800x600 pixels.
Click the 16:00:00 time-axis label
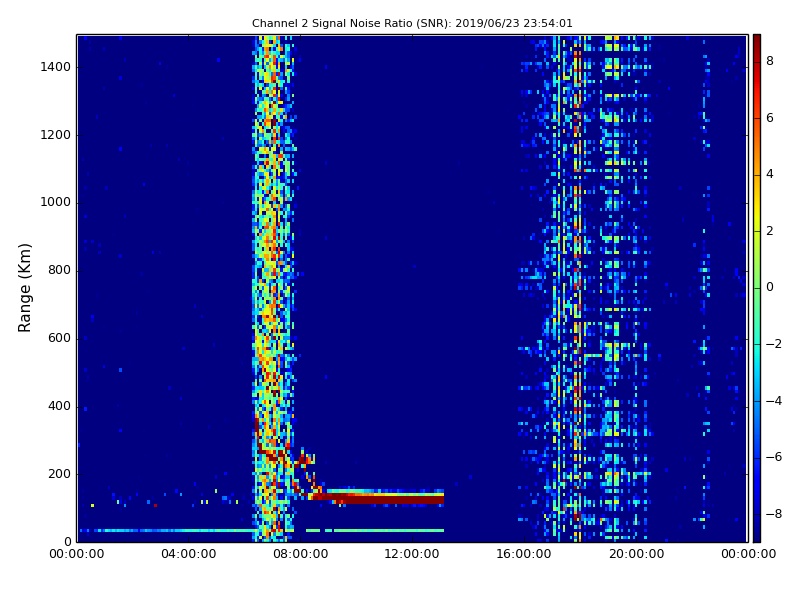(x=524, y=554)
